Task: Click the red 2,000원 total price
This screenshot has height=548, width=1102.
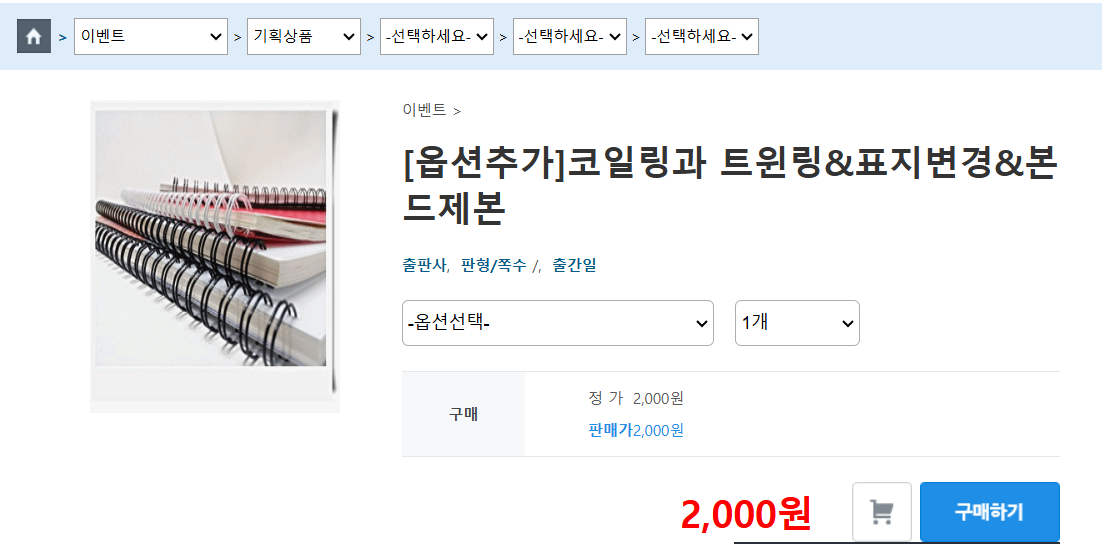Action: (x=746, y=515)
